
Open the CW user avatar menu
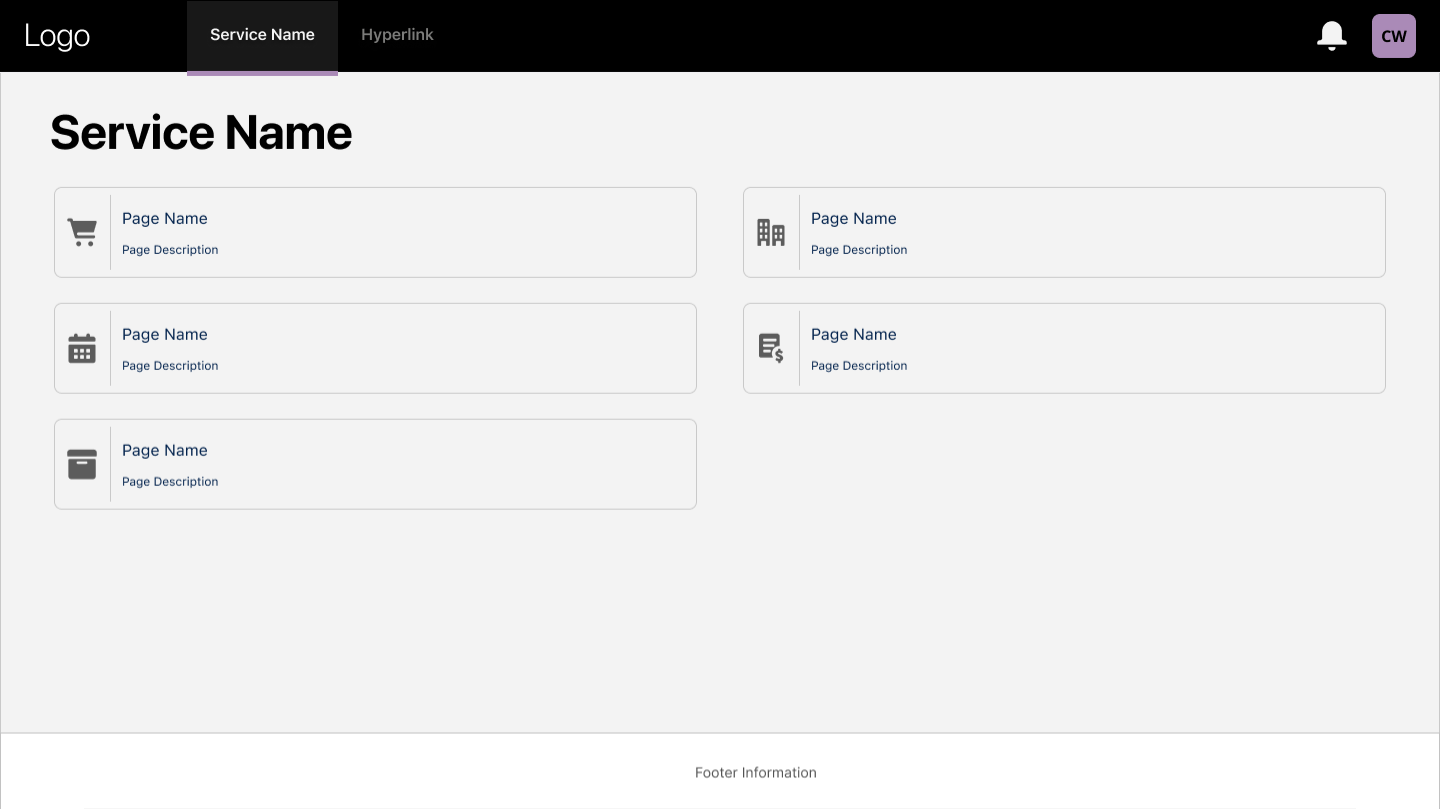coord(1394,36)
